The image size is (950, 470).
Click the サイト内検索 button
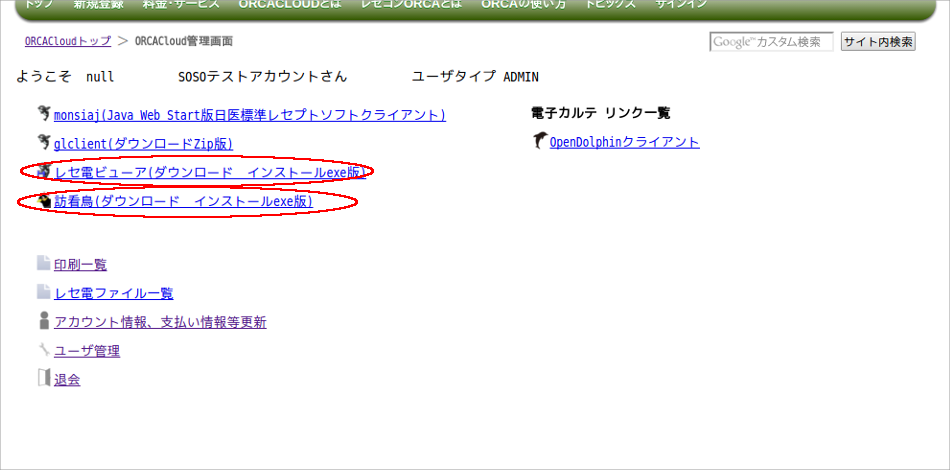point(878,42)
